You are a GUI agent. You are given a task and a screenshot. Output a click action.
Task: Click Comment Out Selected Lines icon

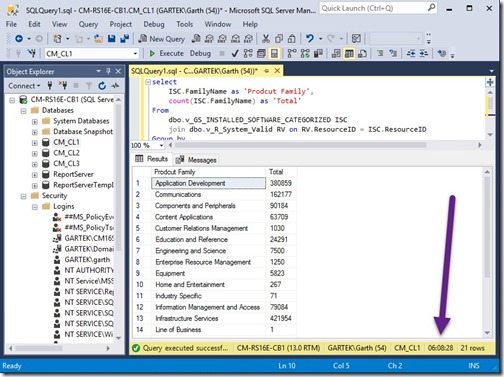coord(380,53)
